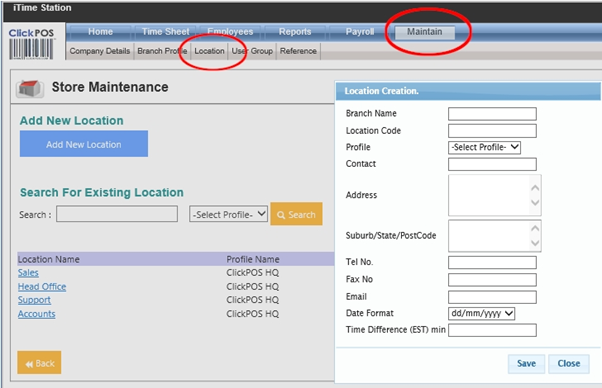The width and height of the screenshot is (602, 388).
Task: Click the orange Search button
Action: point(296,214)
